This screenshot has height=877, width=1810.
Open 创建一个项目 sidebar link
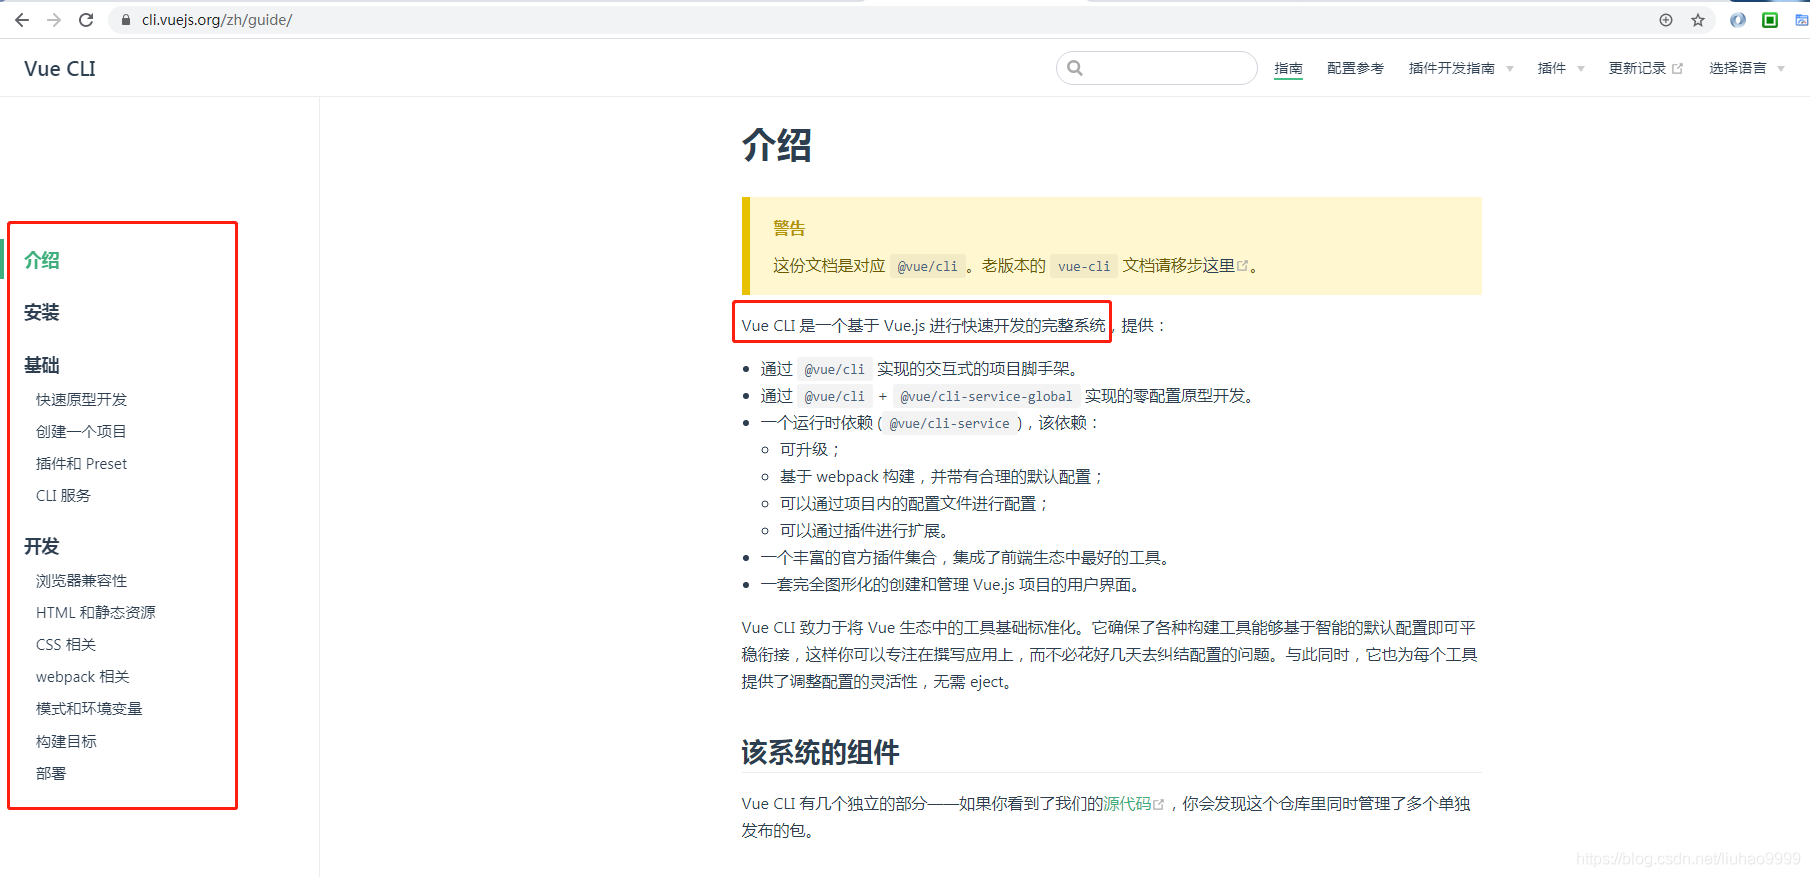pos(81,431)
